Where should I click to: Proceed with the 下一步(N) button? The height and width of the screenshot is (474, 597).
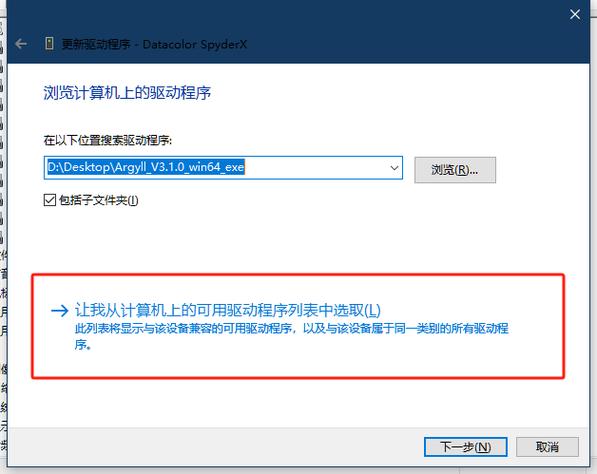pos(465,447)
